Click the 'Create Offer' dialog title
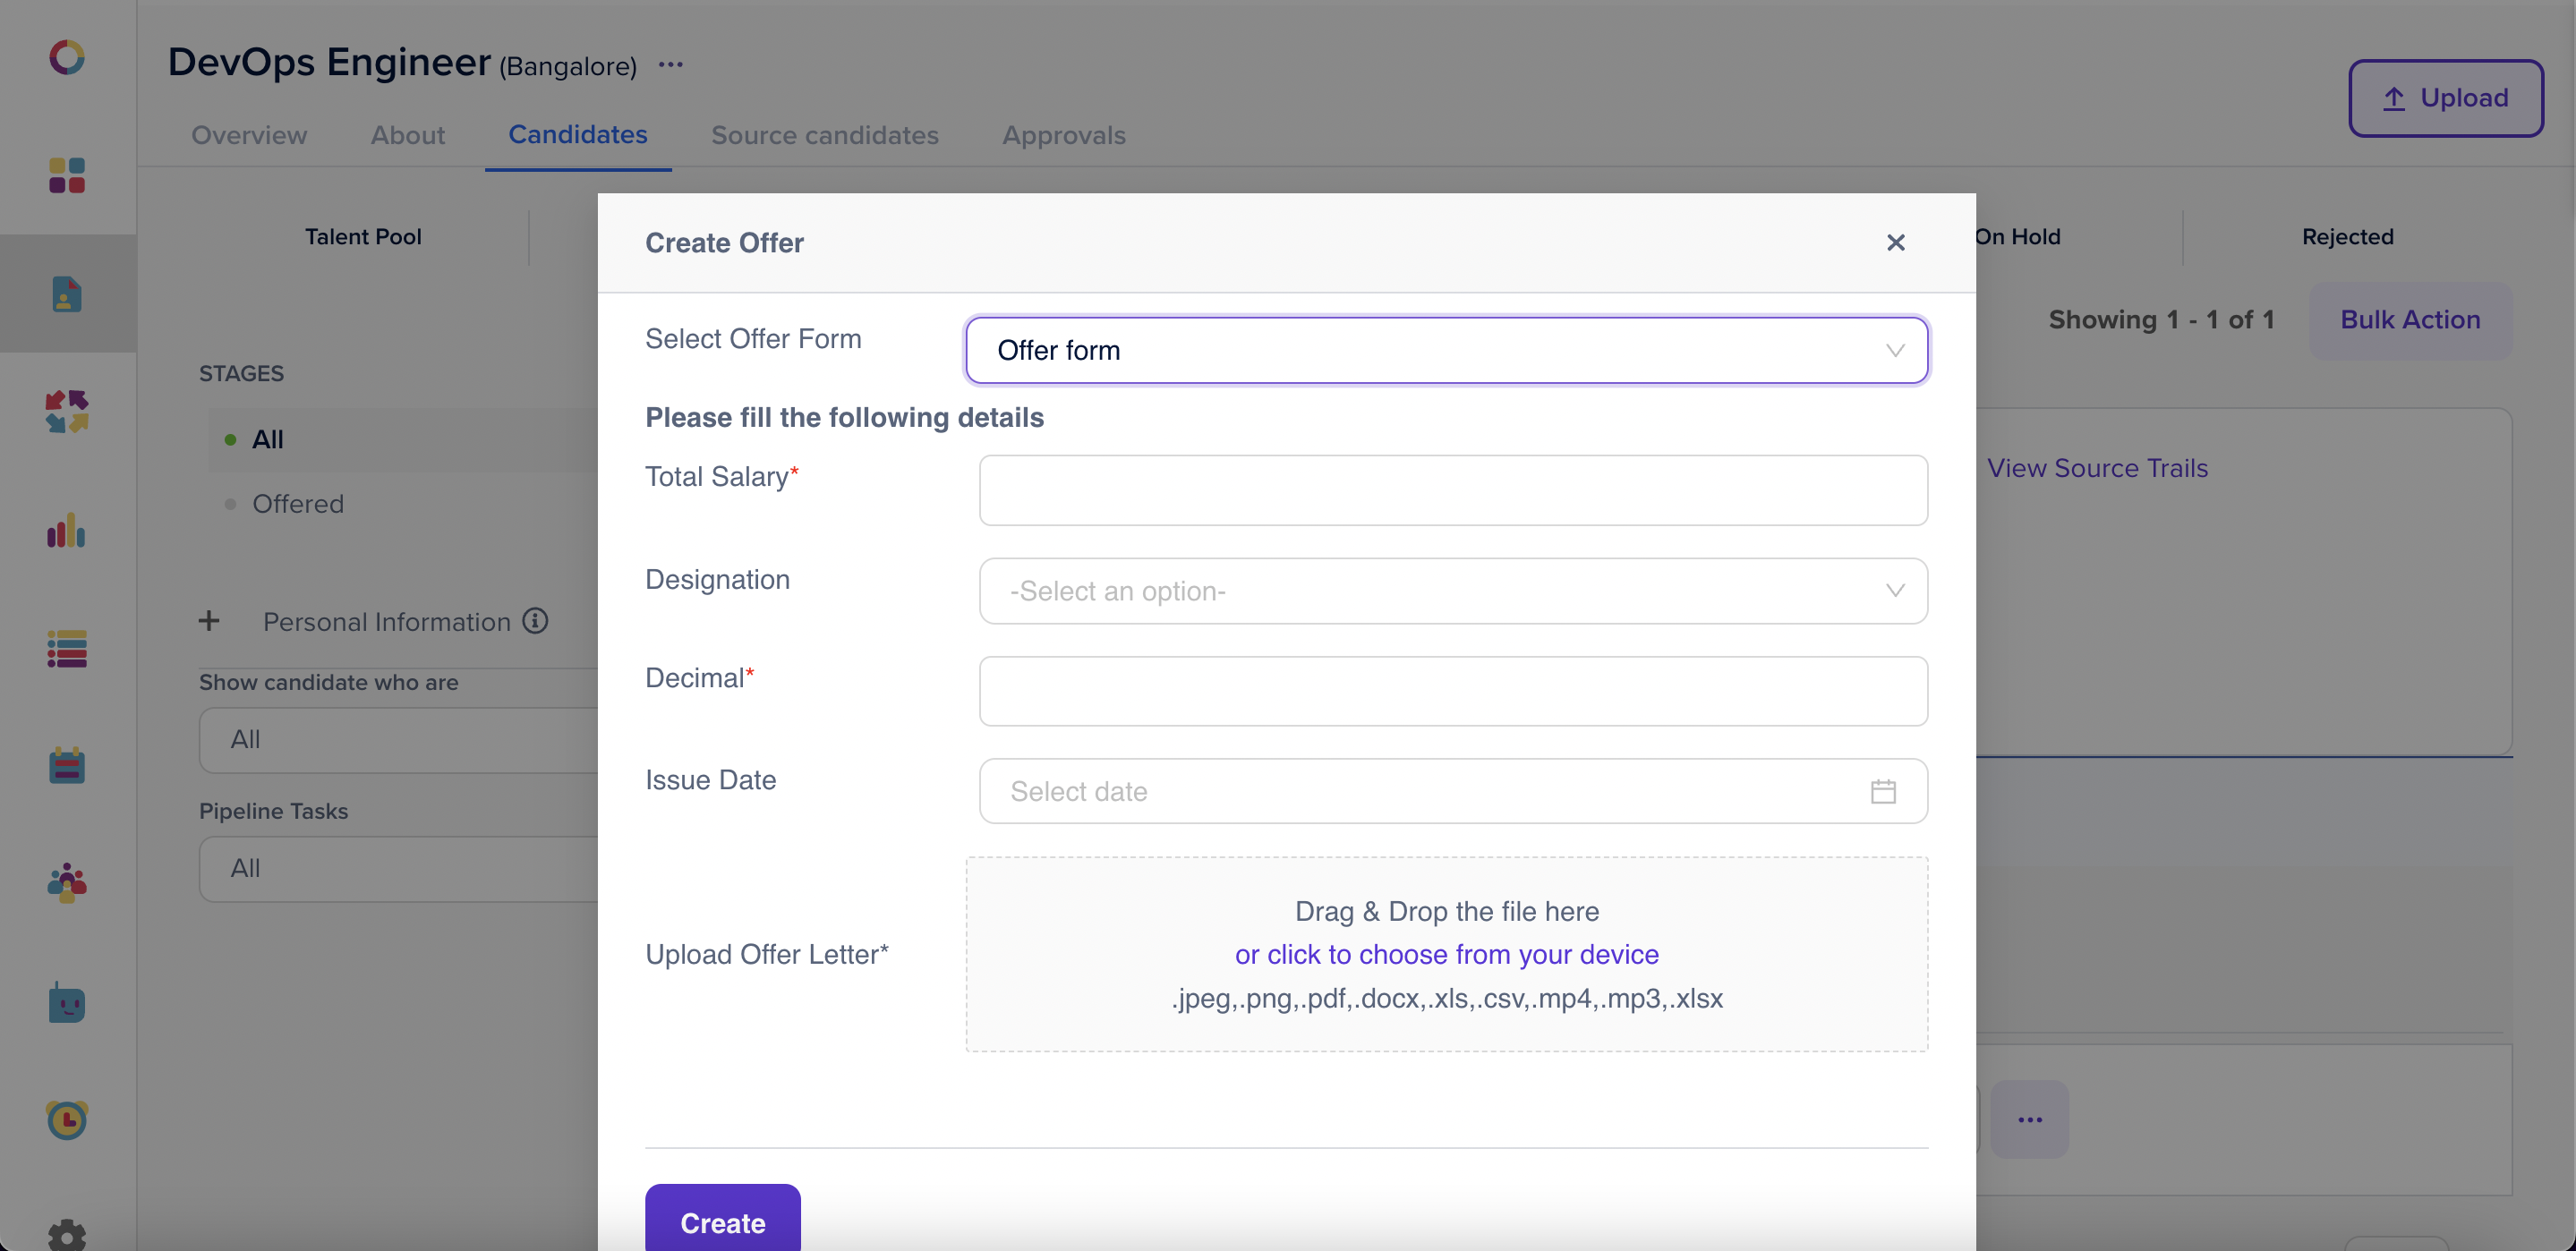2576x1251 pixels. tap(724, 243)
